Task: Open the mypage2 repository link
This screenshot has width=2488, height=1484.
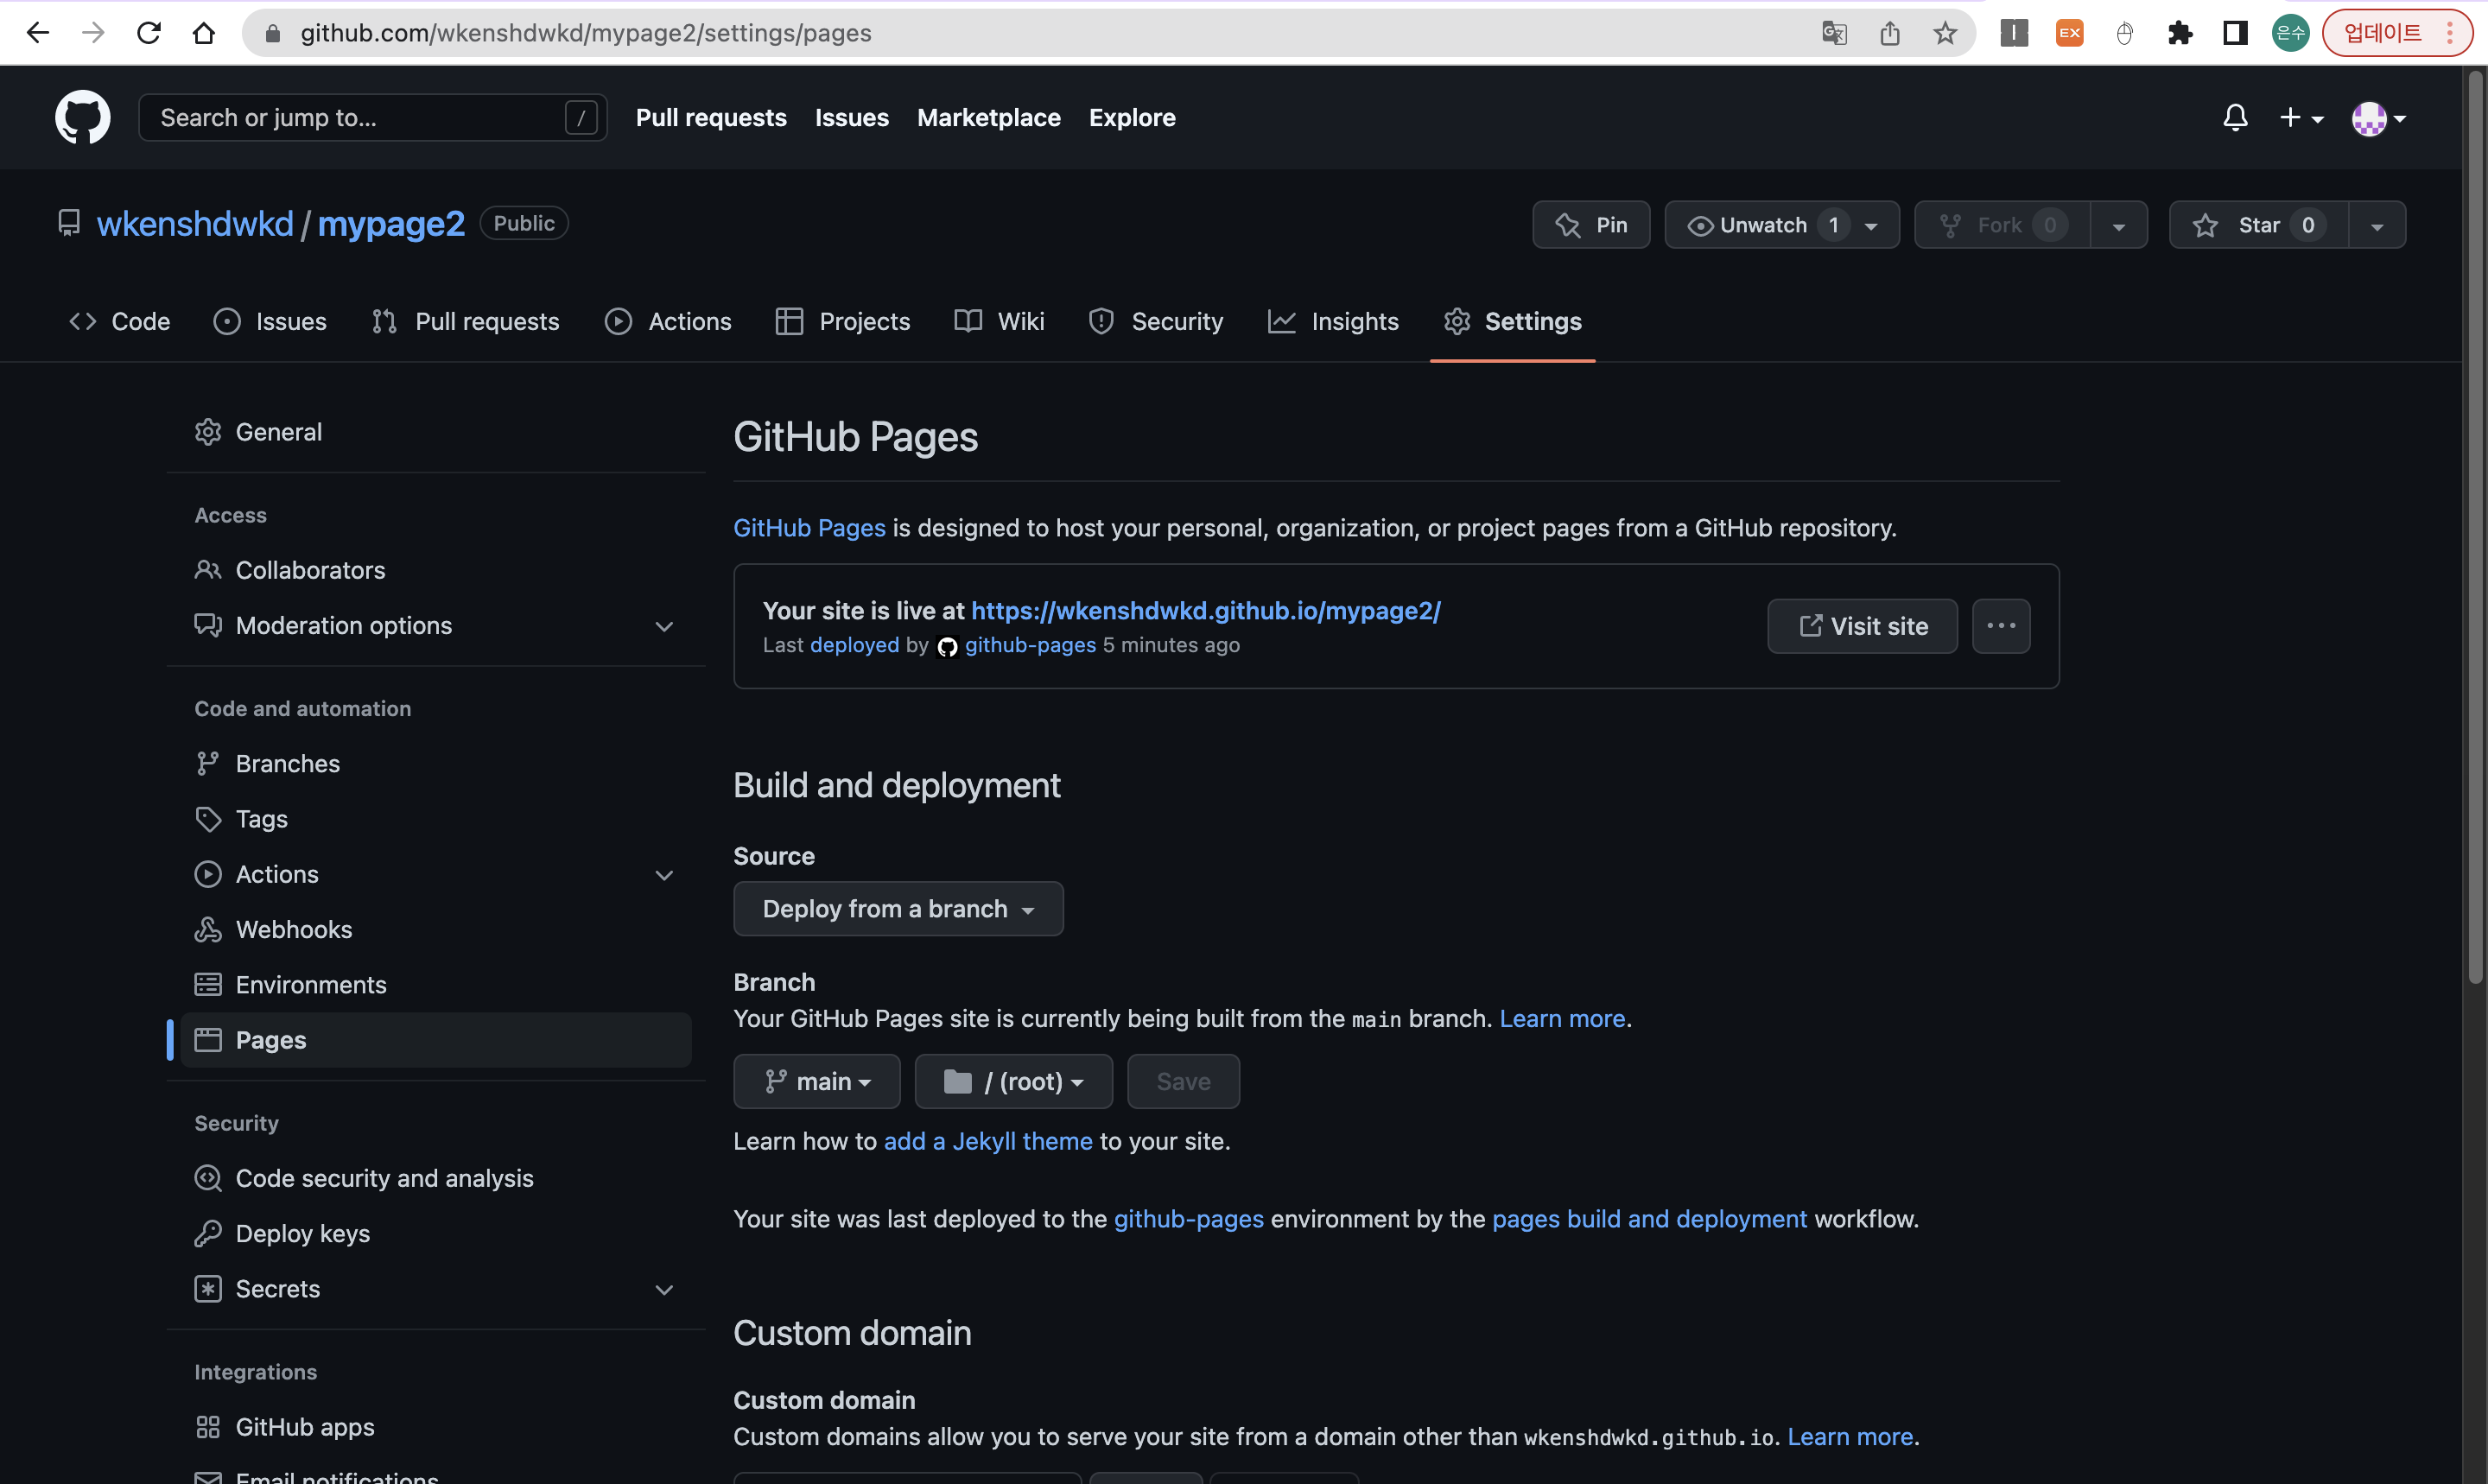Action: point(391,224)
